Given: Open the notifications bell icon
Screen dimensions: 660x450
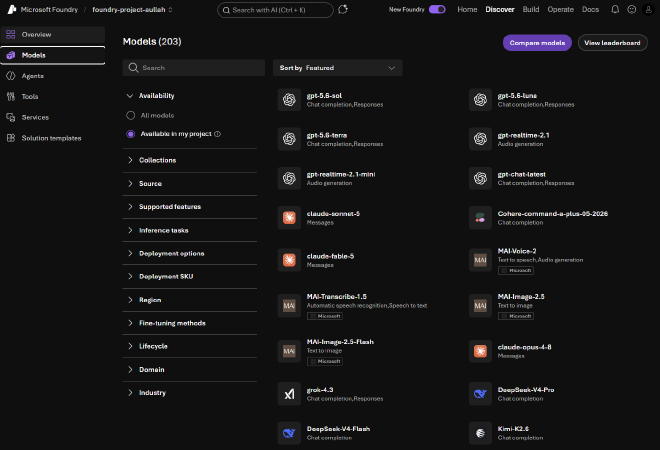Looking at the screenshot, I should pos(615,9).
